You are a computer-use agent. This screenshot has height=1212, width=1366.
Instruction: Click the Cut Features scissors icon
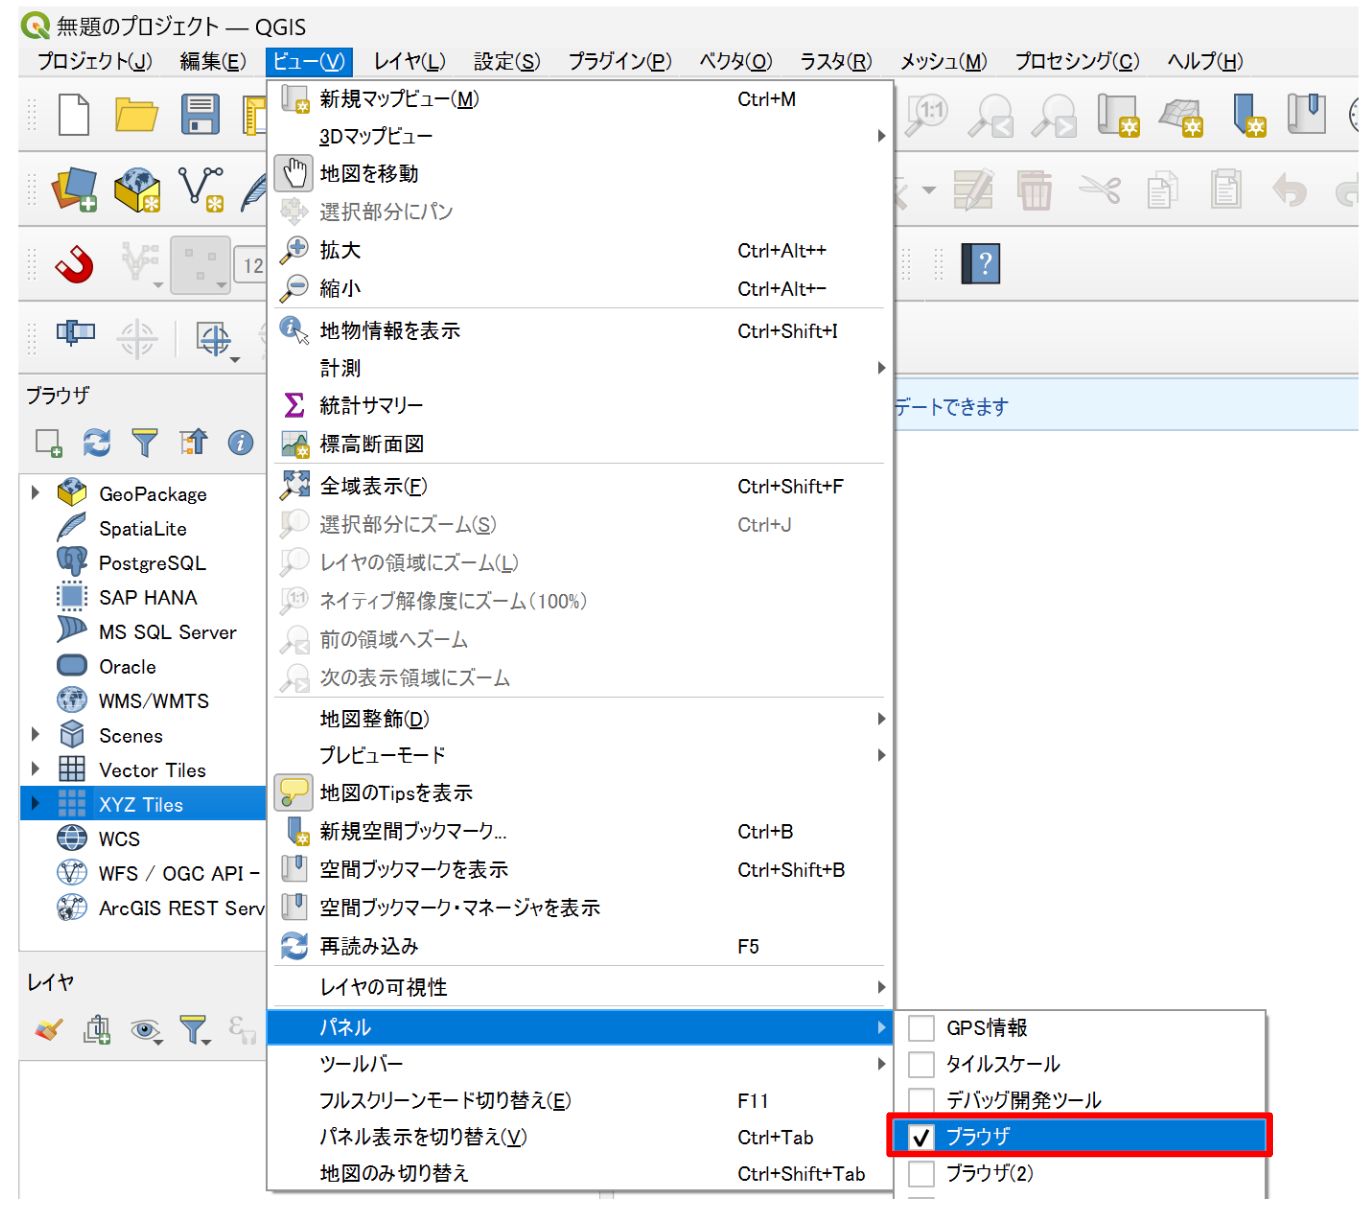tap(1100, 189)
